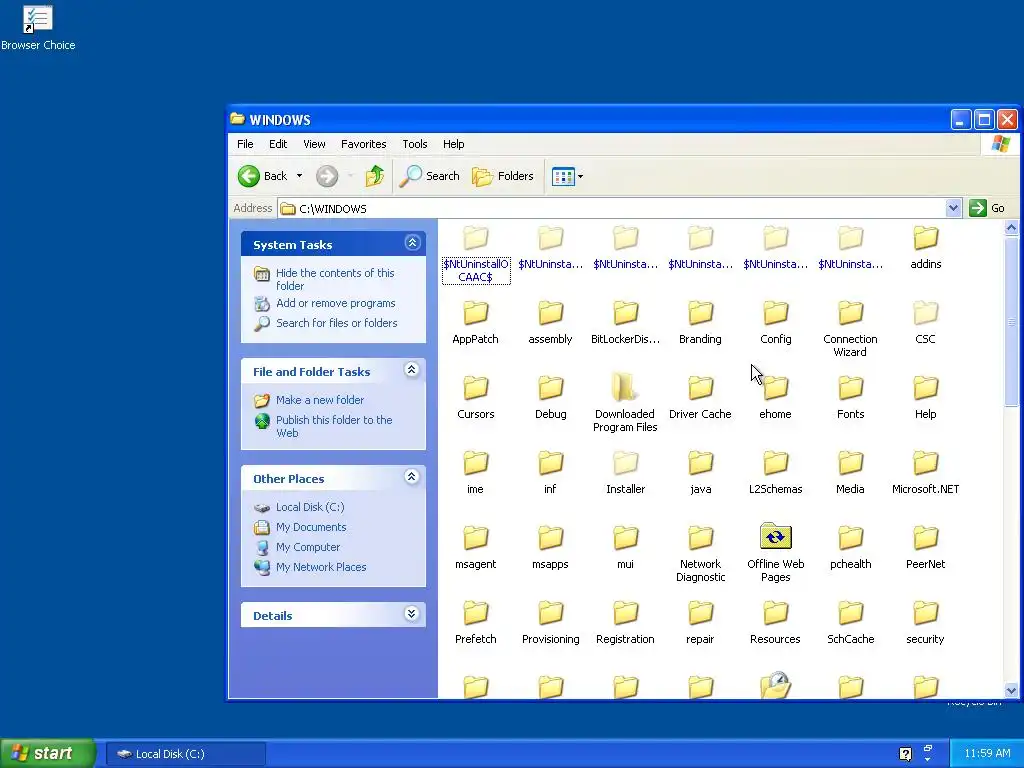
Task: Open the Edit menu
Action: coord(278,144)
